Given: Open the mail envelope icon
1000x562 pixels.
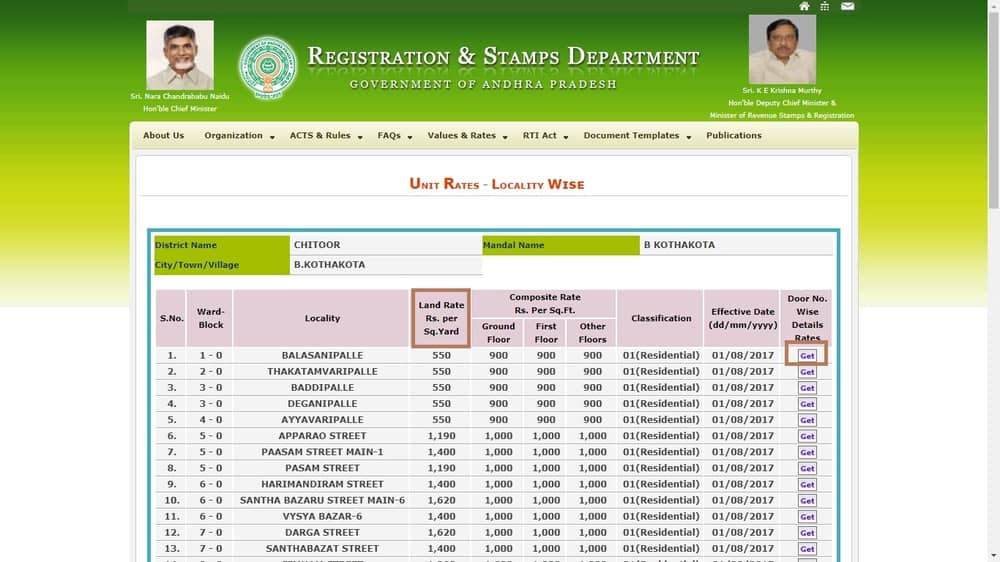Looking at the screenshot, I should (x=847, y=6).
